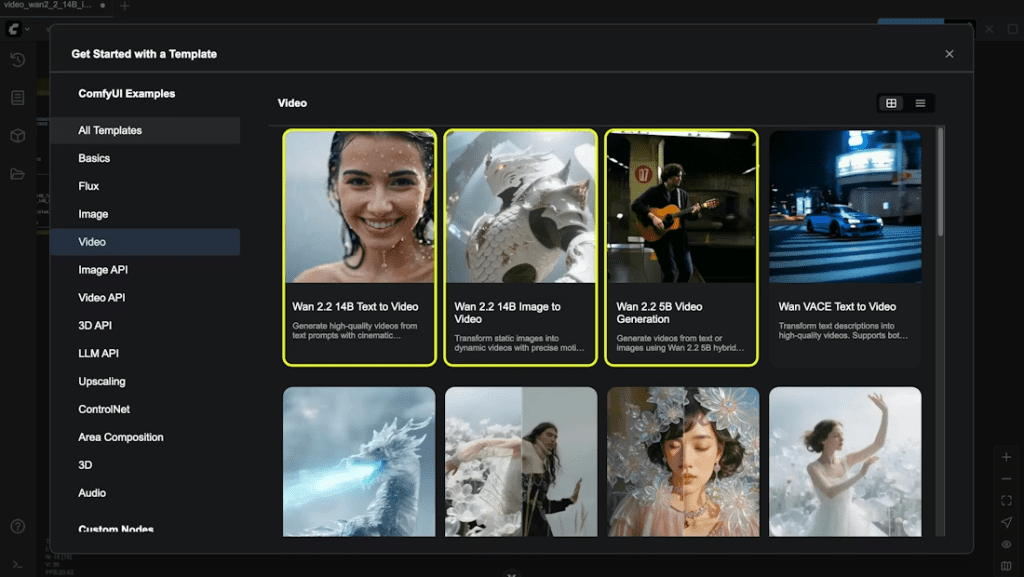Viewport: 1024px width, 577px height.
Task: Toggle link visibility eye icon
Action: (1006, 544)
